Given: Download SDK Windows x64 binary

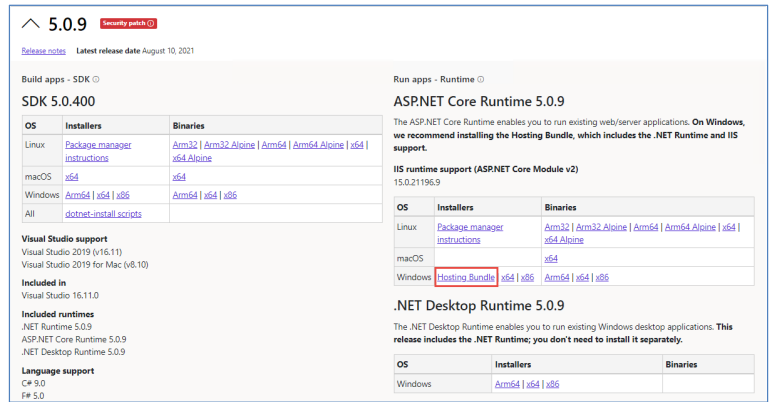Looking at the screenshot, I should (211, 195).
